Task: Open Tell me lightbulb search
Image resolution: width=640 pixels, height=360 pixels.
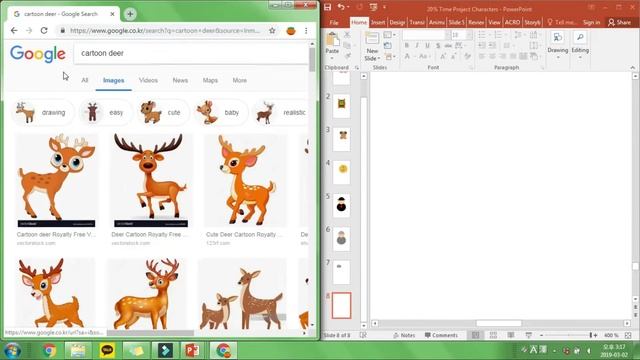Action: 561,22
